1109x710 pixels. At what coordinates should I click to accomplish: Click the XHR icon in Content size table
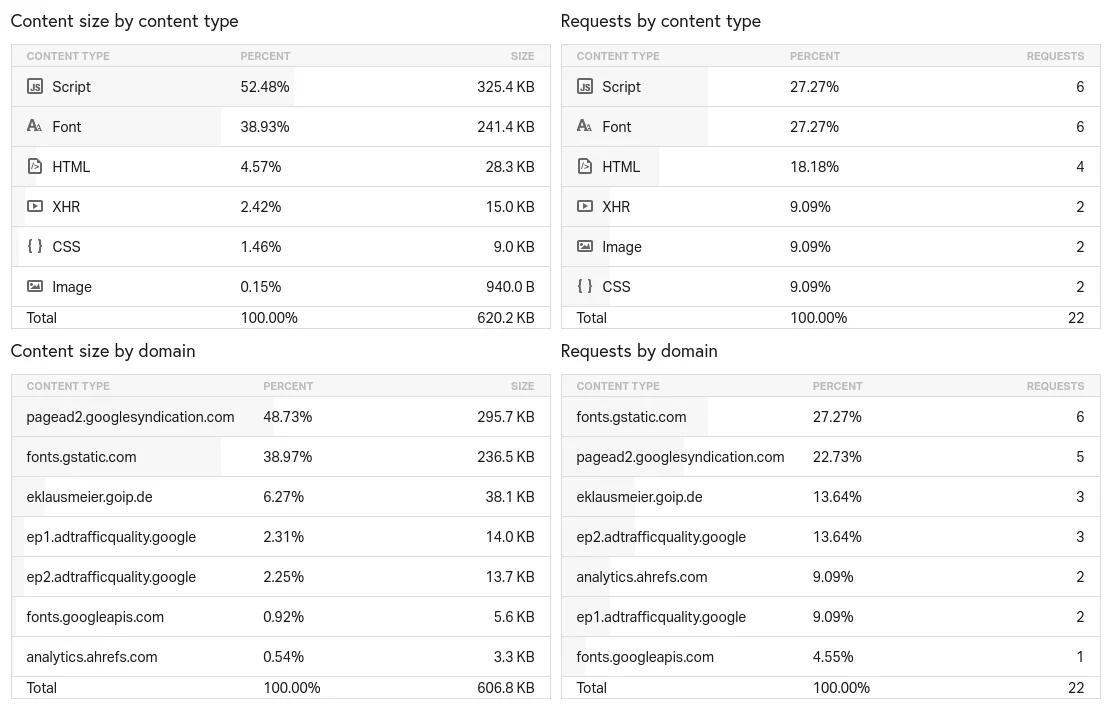coord(35,207)
